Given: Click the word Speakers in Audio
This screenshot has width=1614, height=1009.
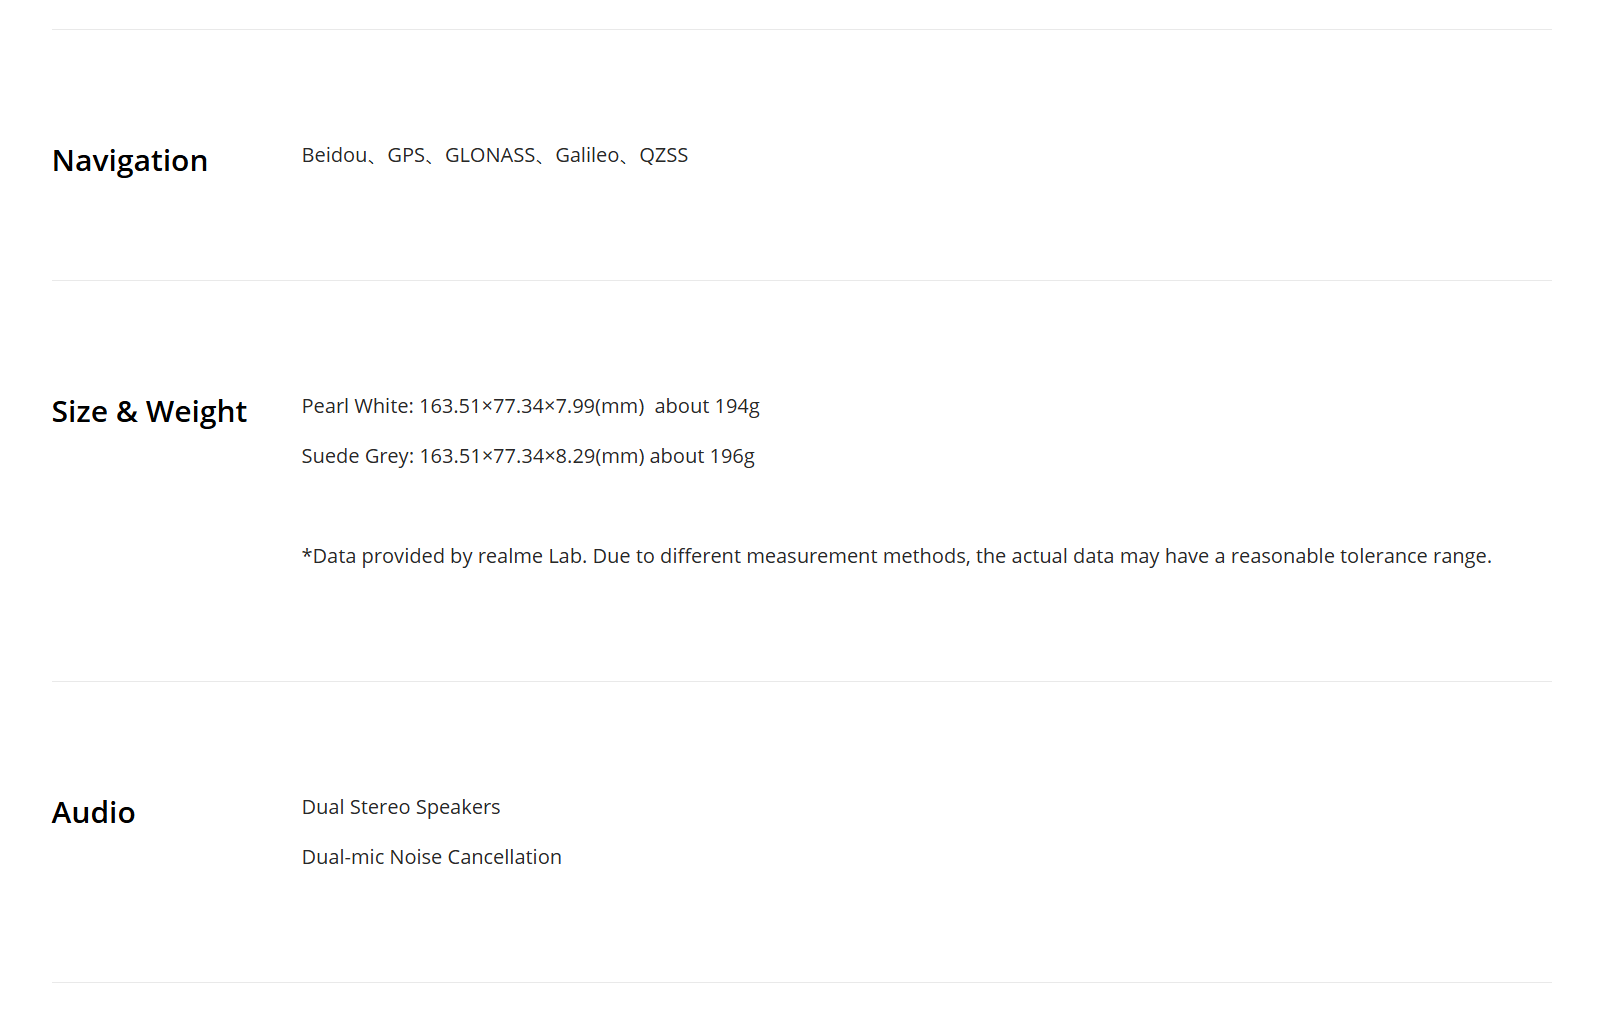Looking at the screenshot, I should click(458, 807).
